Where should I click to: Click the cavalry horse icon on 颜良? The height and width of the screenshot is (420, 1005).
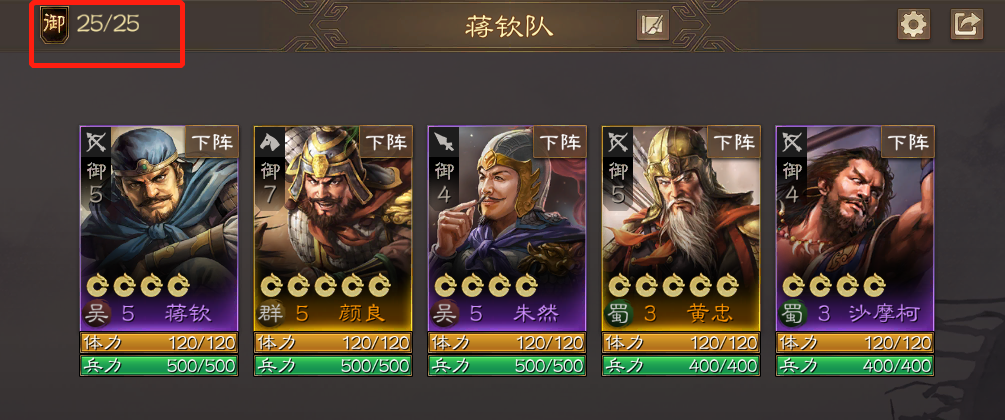(x=270, y=142)
